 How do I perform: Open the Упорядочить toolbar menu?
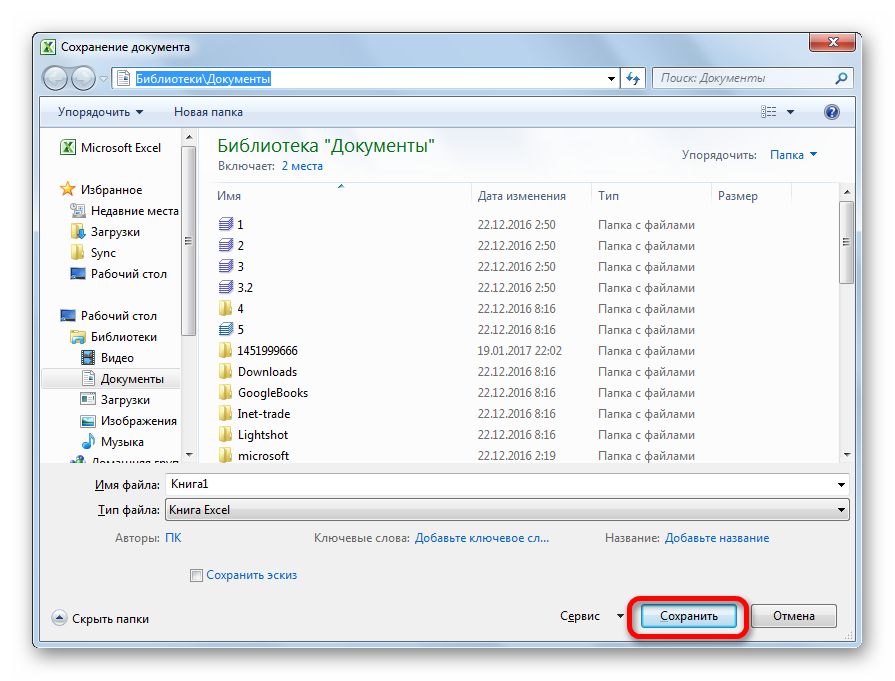point(100,112)
